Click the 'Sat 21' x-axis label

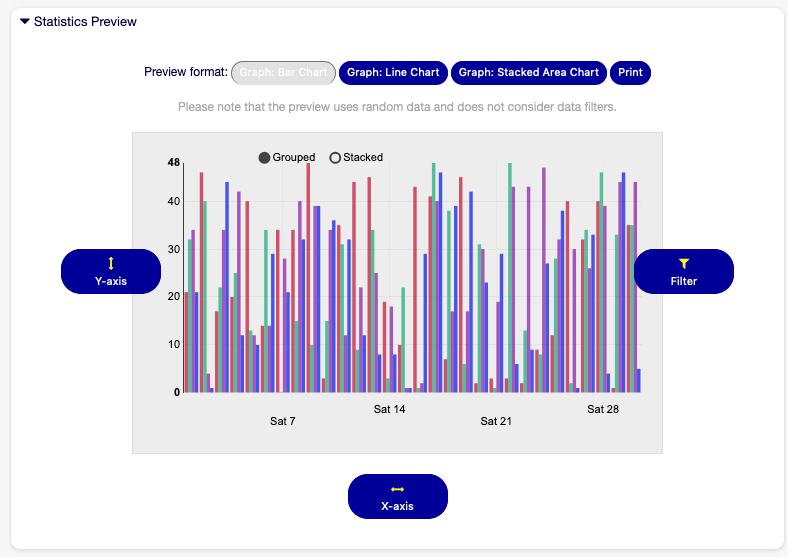point(496,421)
